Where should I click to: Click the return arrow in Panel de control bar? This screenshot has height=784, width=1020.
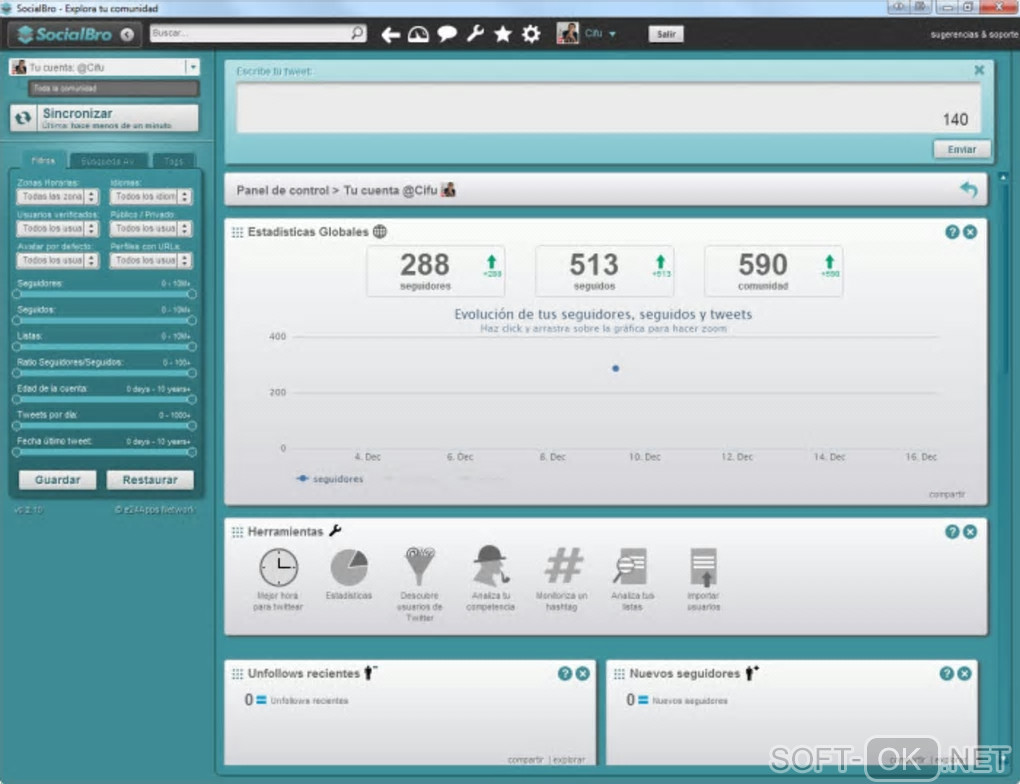pyautogui.click(x=969, y=189)
